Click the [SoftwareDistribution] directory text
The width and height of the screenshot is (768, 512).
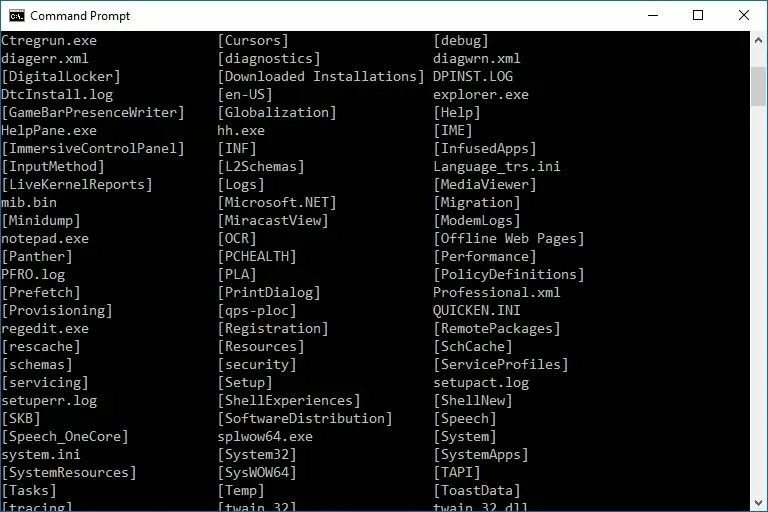click(x=305, y=418)
